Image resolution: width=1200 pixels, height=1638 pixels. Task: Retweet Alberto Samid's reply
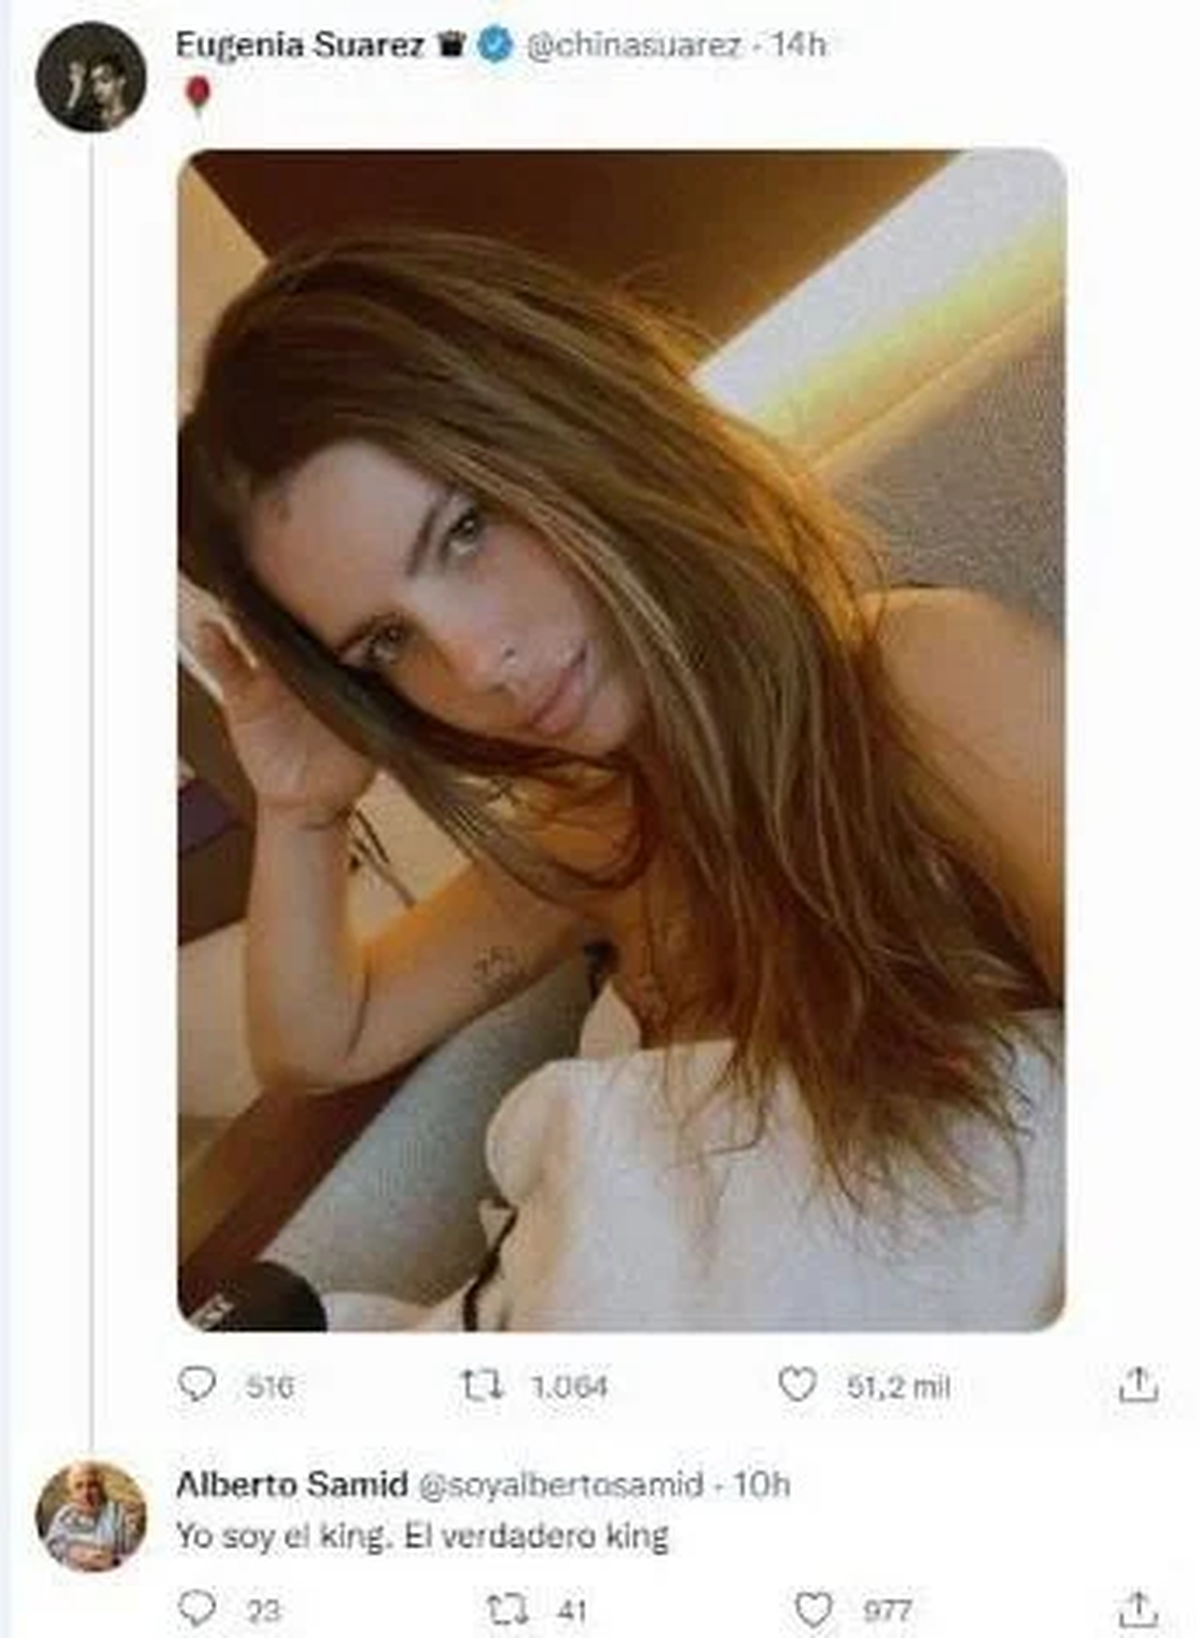(506, 1609)
